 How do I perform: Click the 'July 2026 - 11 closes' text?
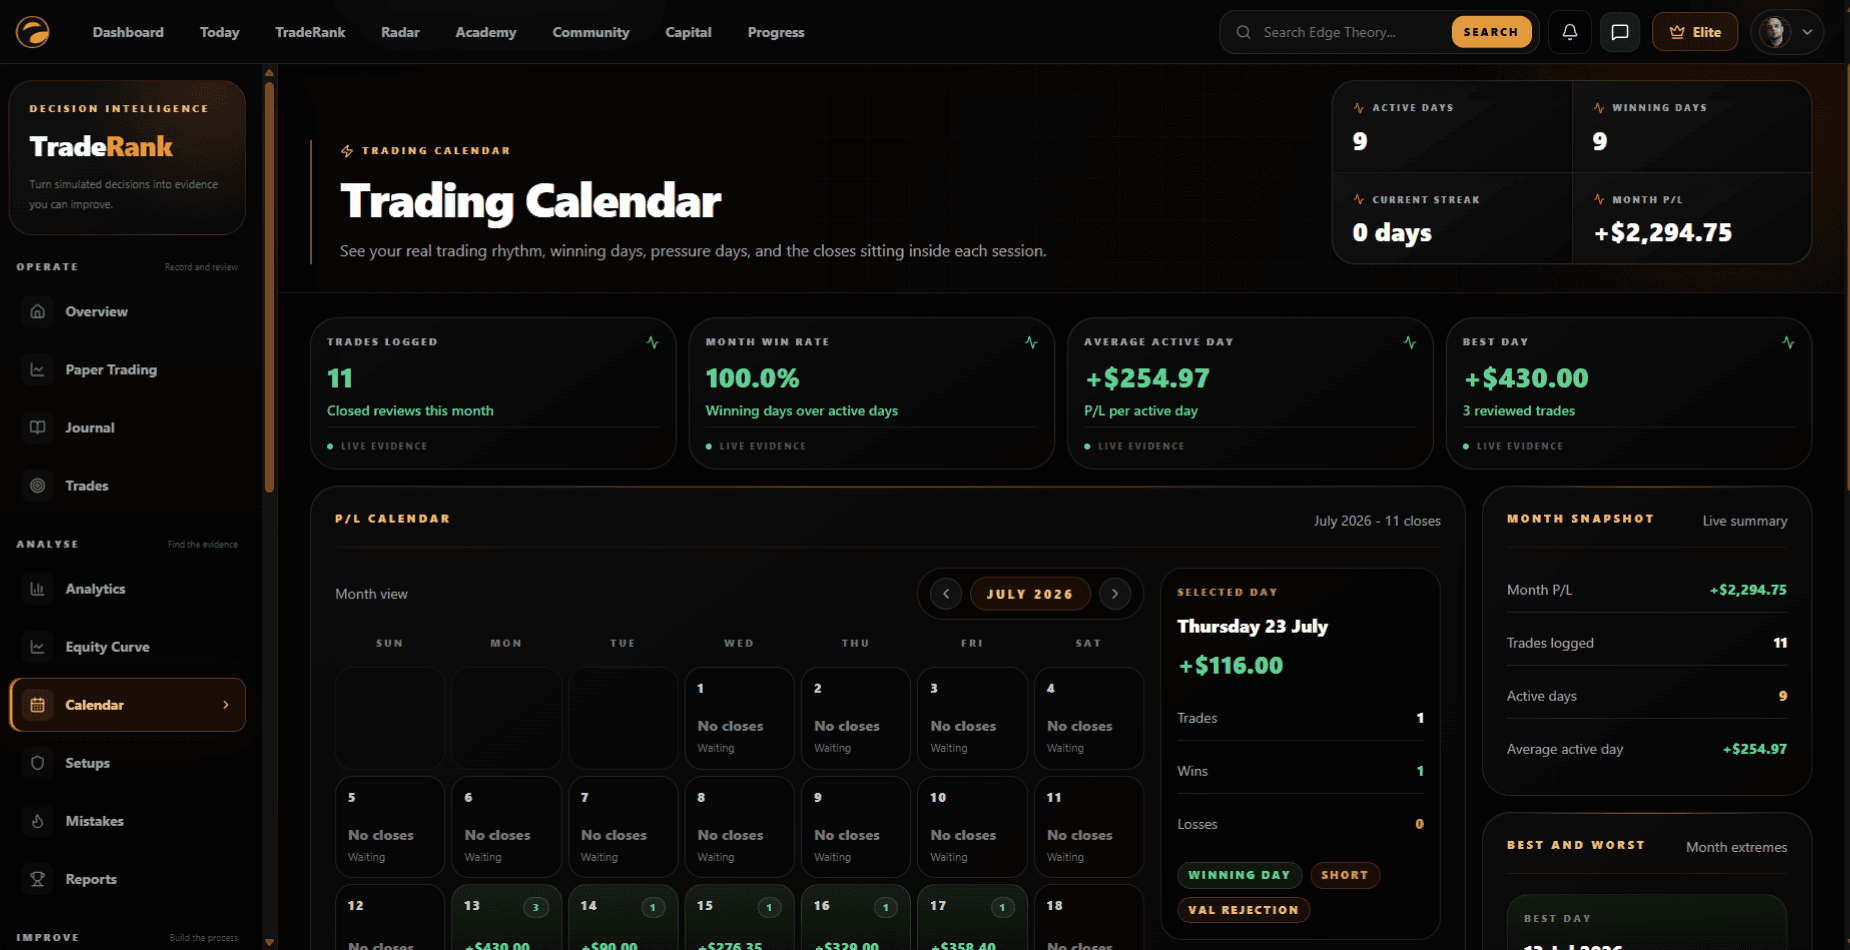coord(1377,521)
